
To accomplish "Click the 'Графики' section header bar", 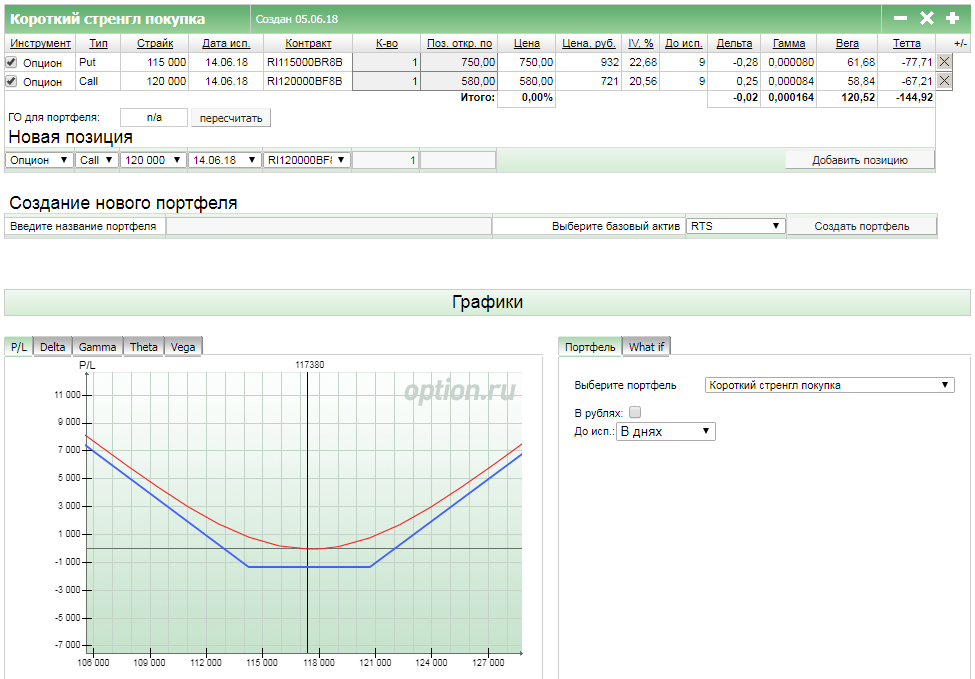I will (487, 302).
